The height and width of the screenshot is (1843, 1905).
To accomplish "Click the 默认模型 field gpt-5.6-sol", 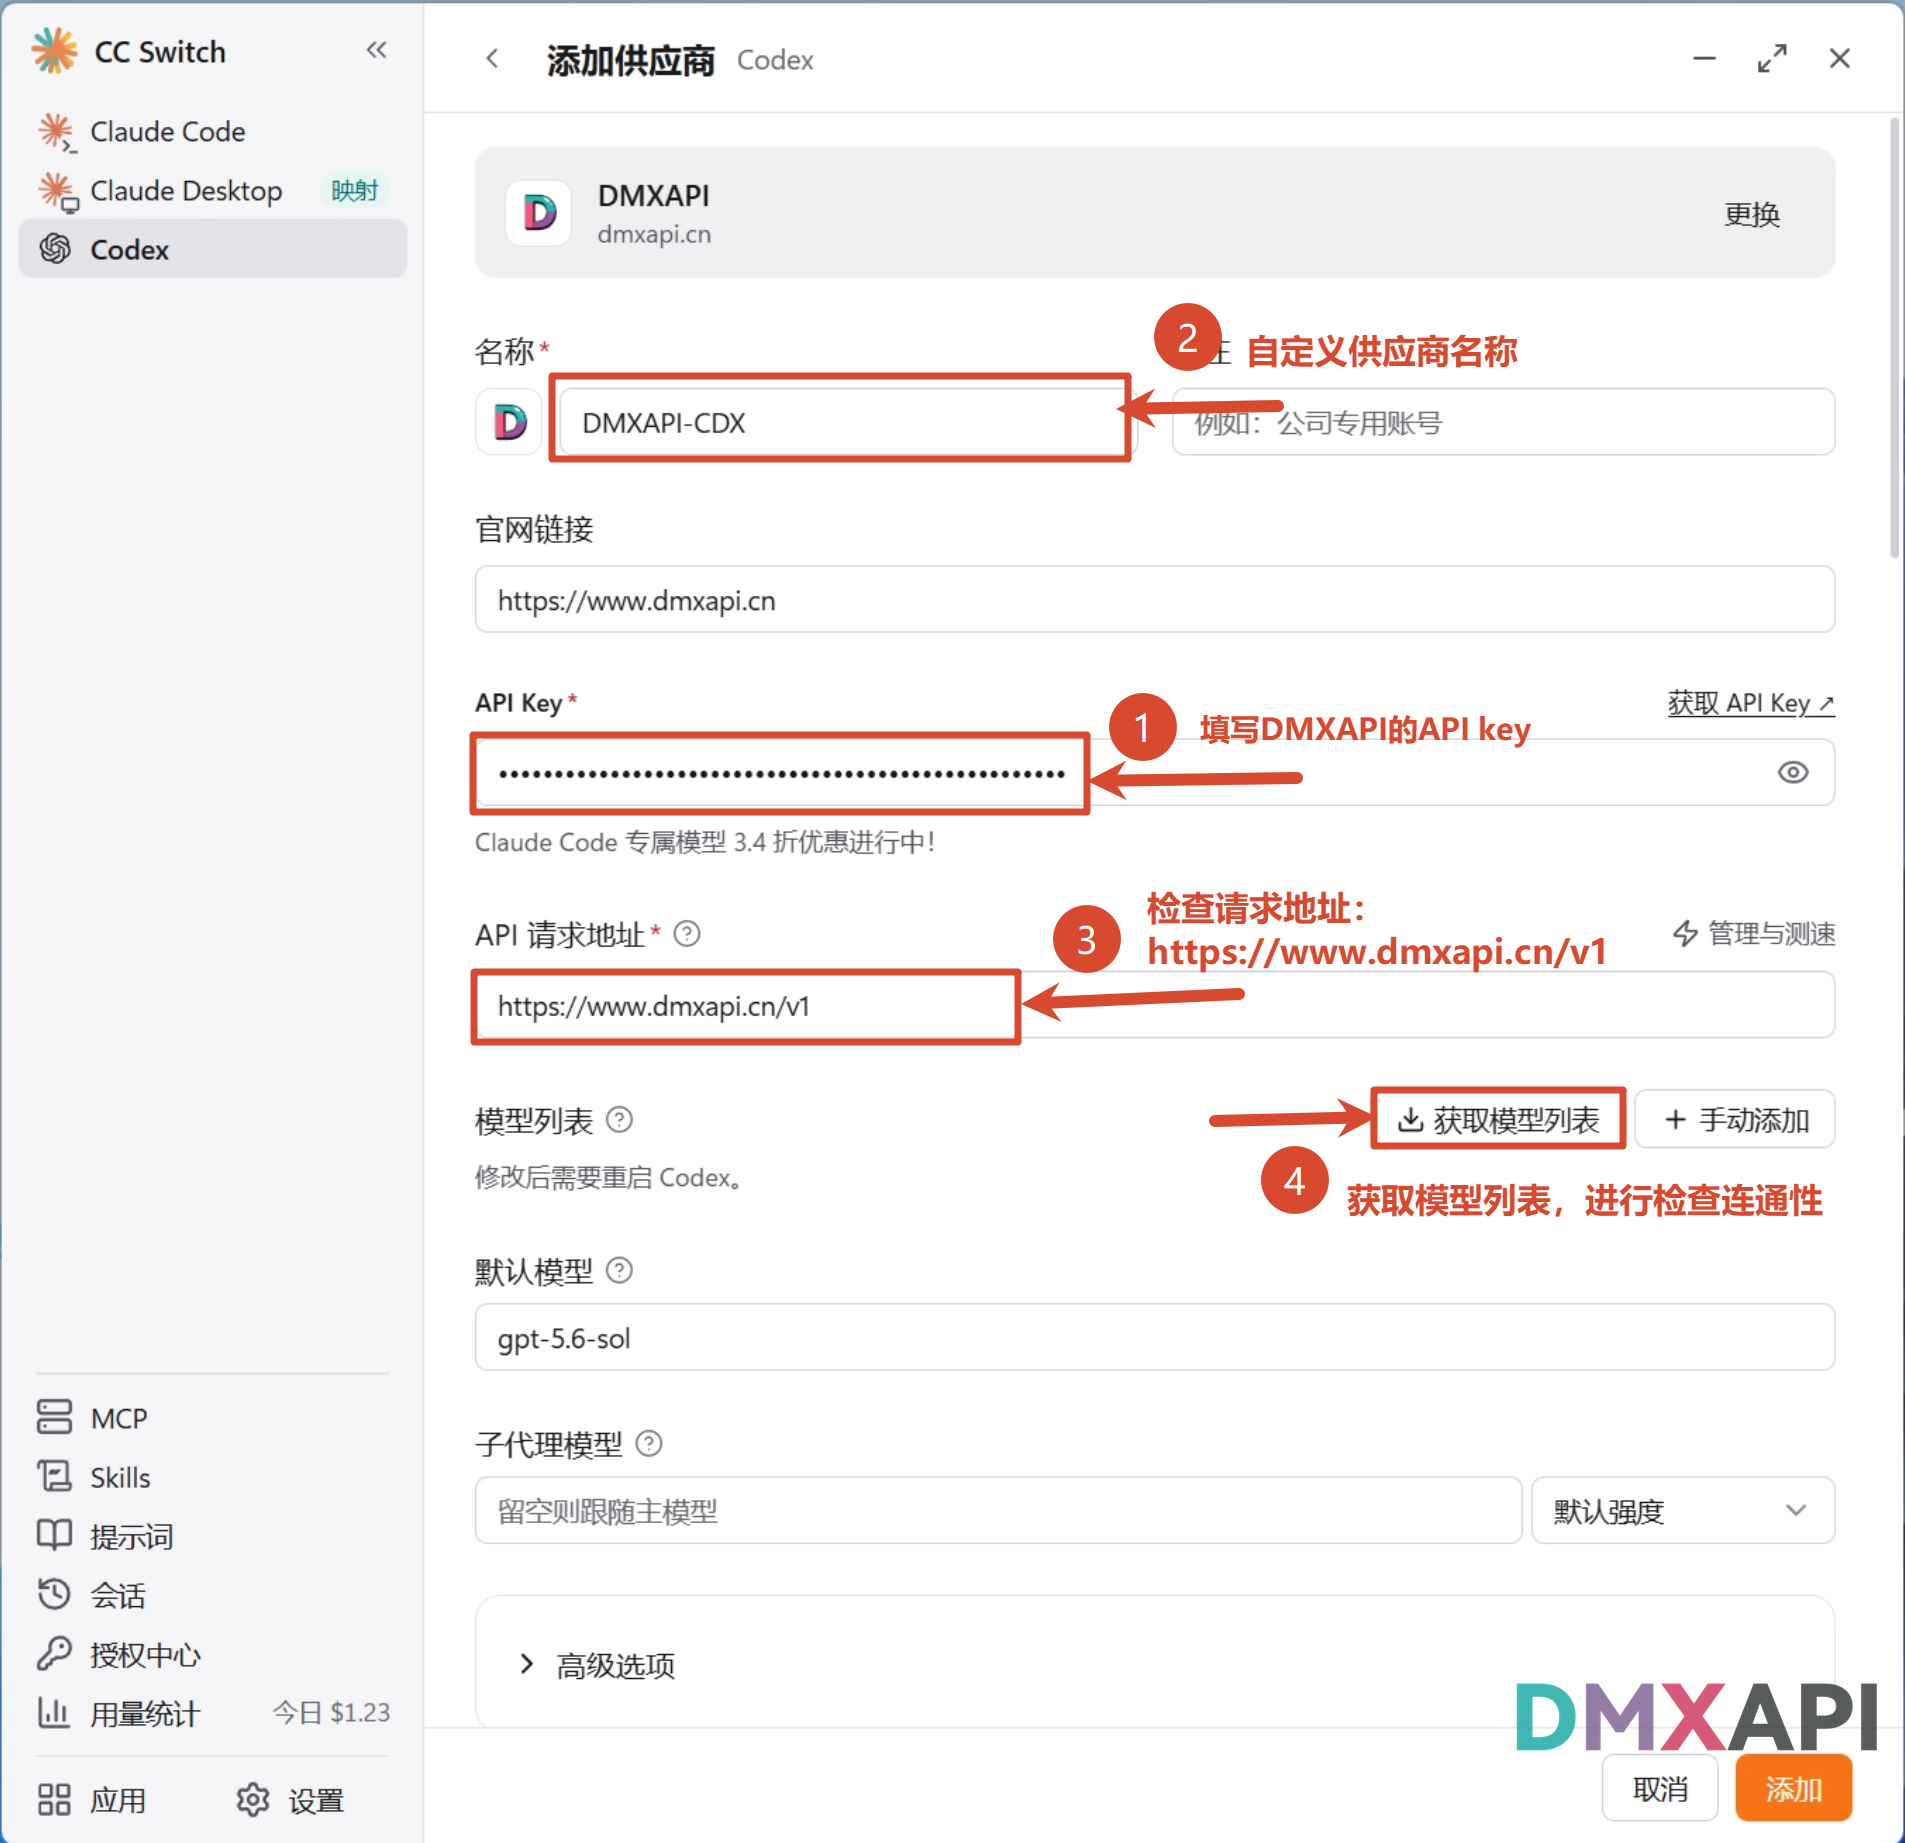I will pos(1154,1337).
